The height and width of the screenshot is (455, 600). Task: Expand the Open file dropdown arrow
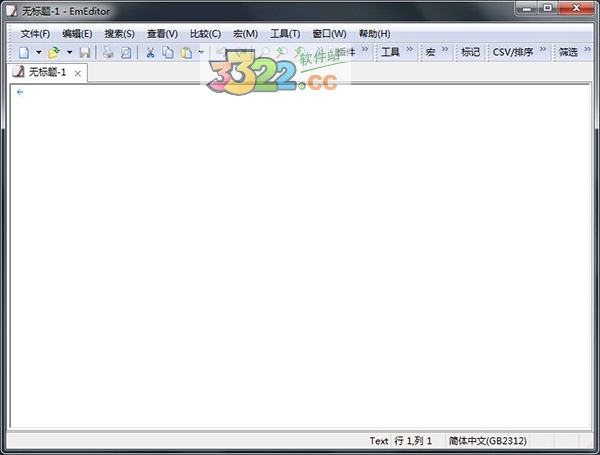69,52
